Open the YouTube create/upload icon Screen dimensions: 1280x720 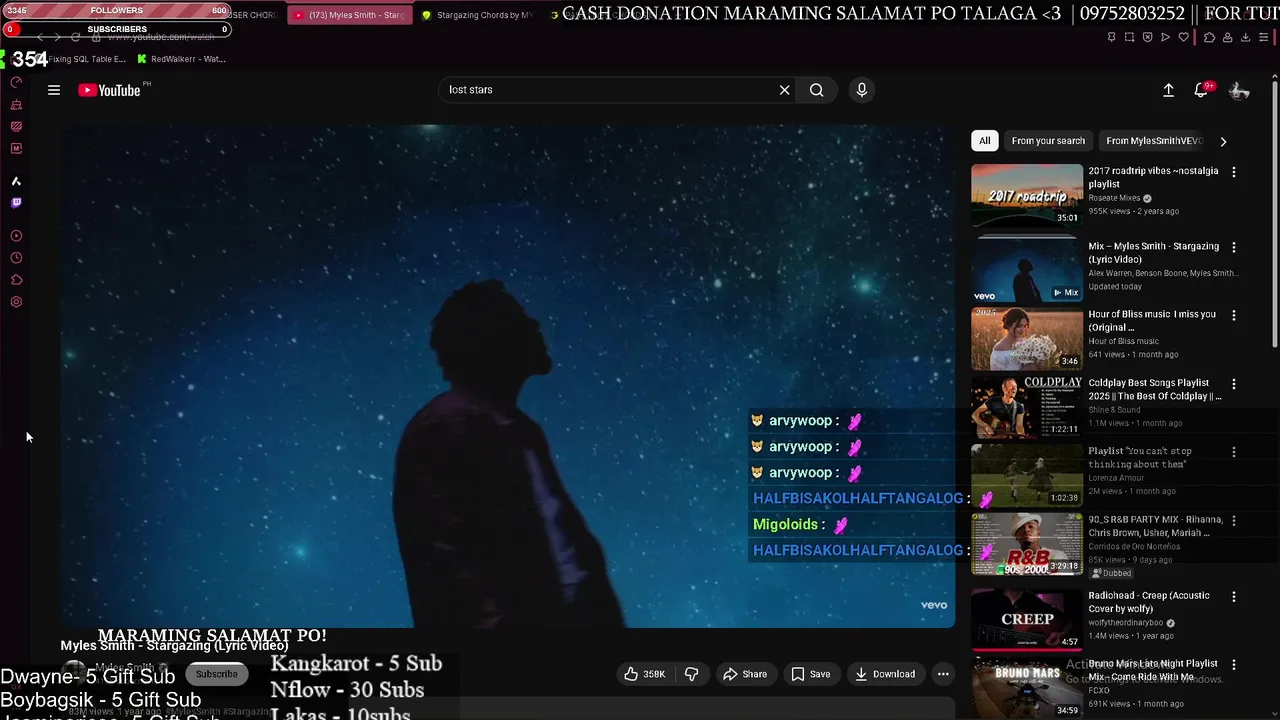pos(1168,90)
